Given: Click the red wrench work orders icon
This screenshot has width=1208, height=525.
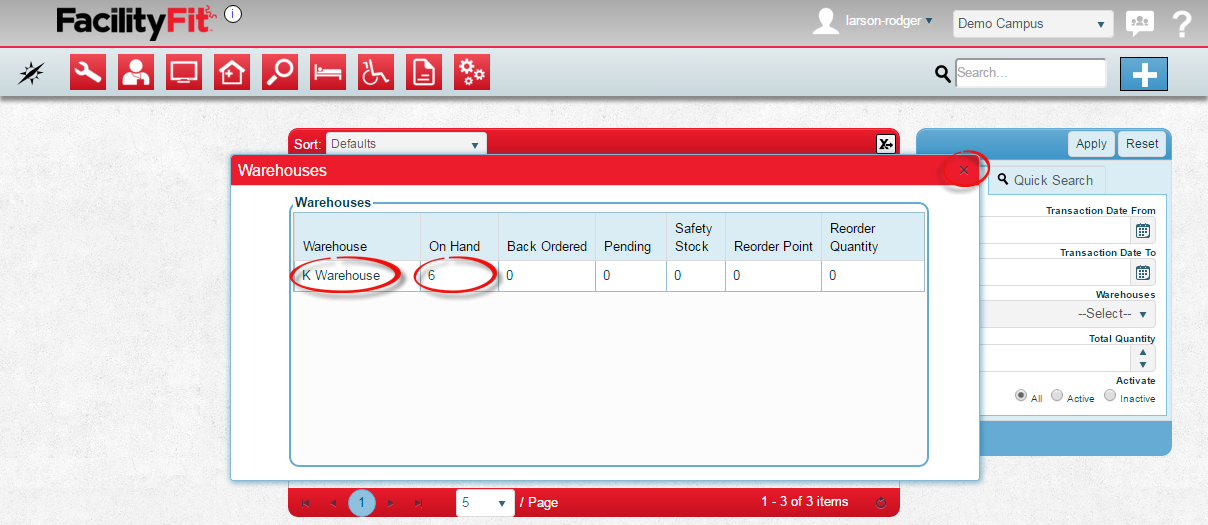Looking at the screenshot, I should pos(88,72).
